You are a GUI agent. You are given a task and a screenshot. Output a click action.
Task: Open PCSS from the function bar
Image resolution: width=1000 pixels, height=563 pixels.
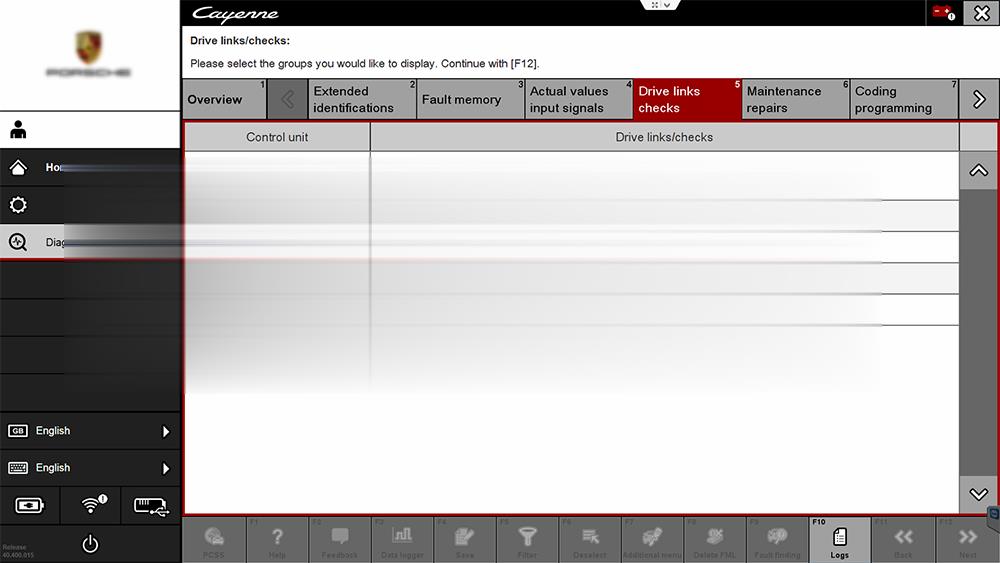pyautogui.click(x=214, y=541)
